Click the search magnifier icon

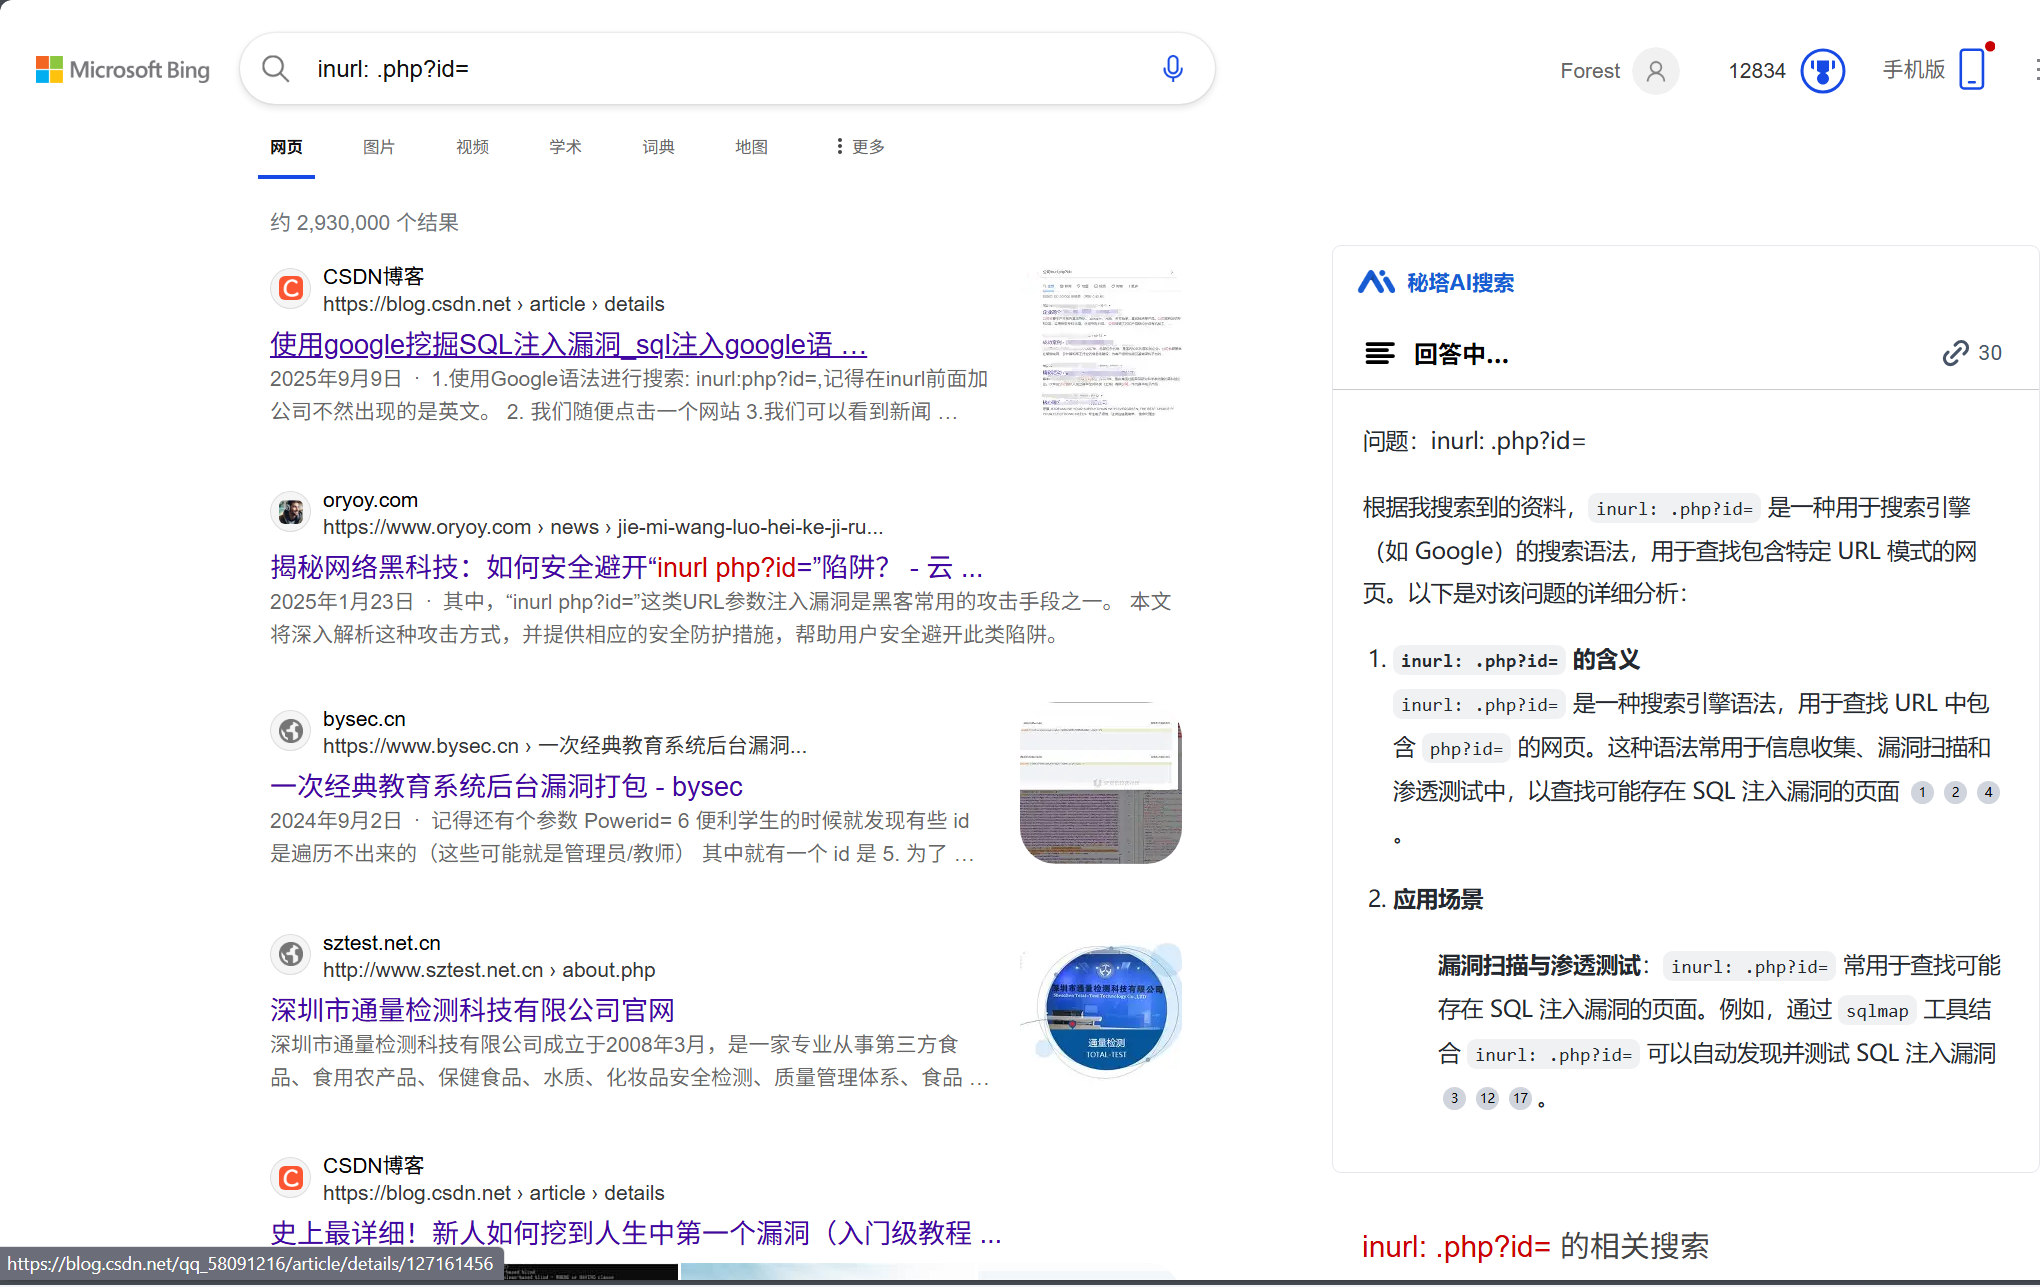275,68
